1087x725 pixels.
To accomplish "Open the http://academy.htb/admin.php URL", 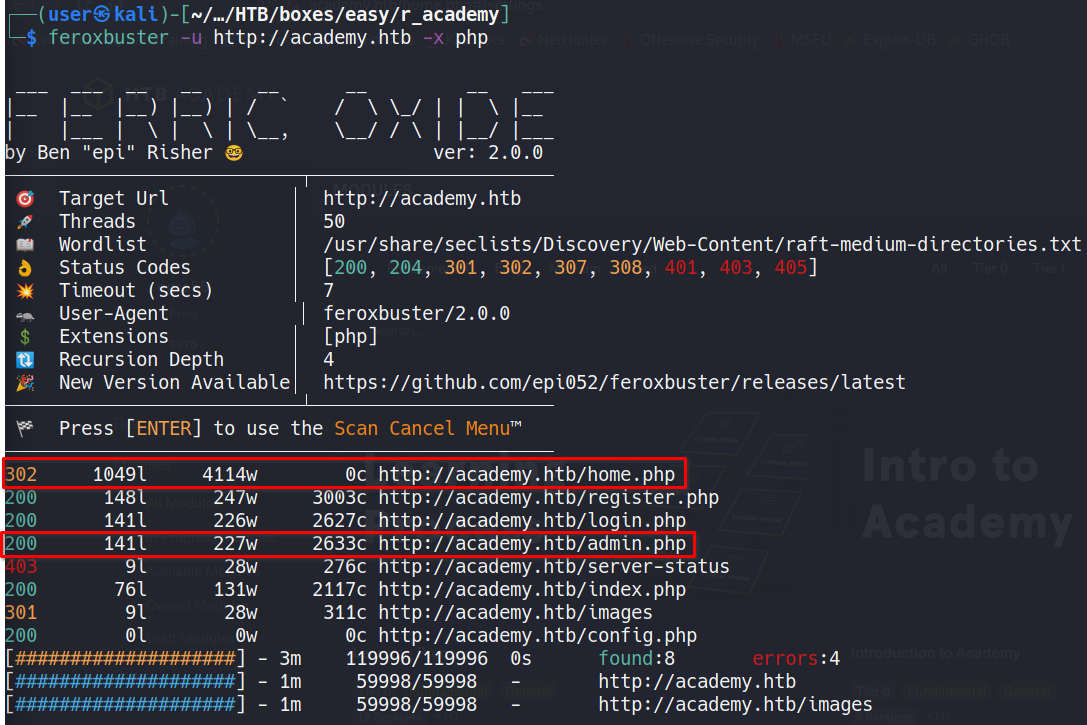I will 532,544.
